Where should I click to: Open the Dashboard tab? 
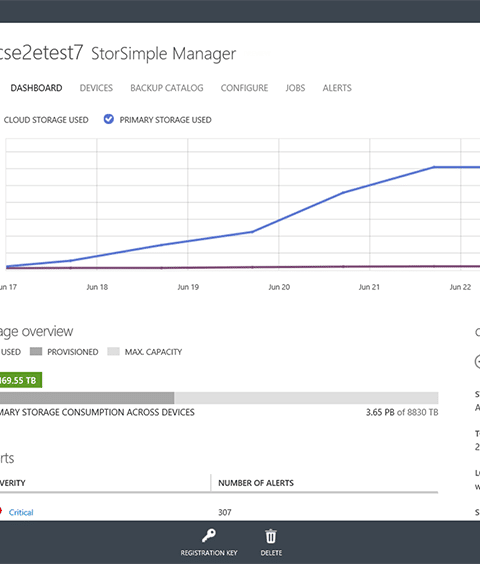point(36,88)
